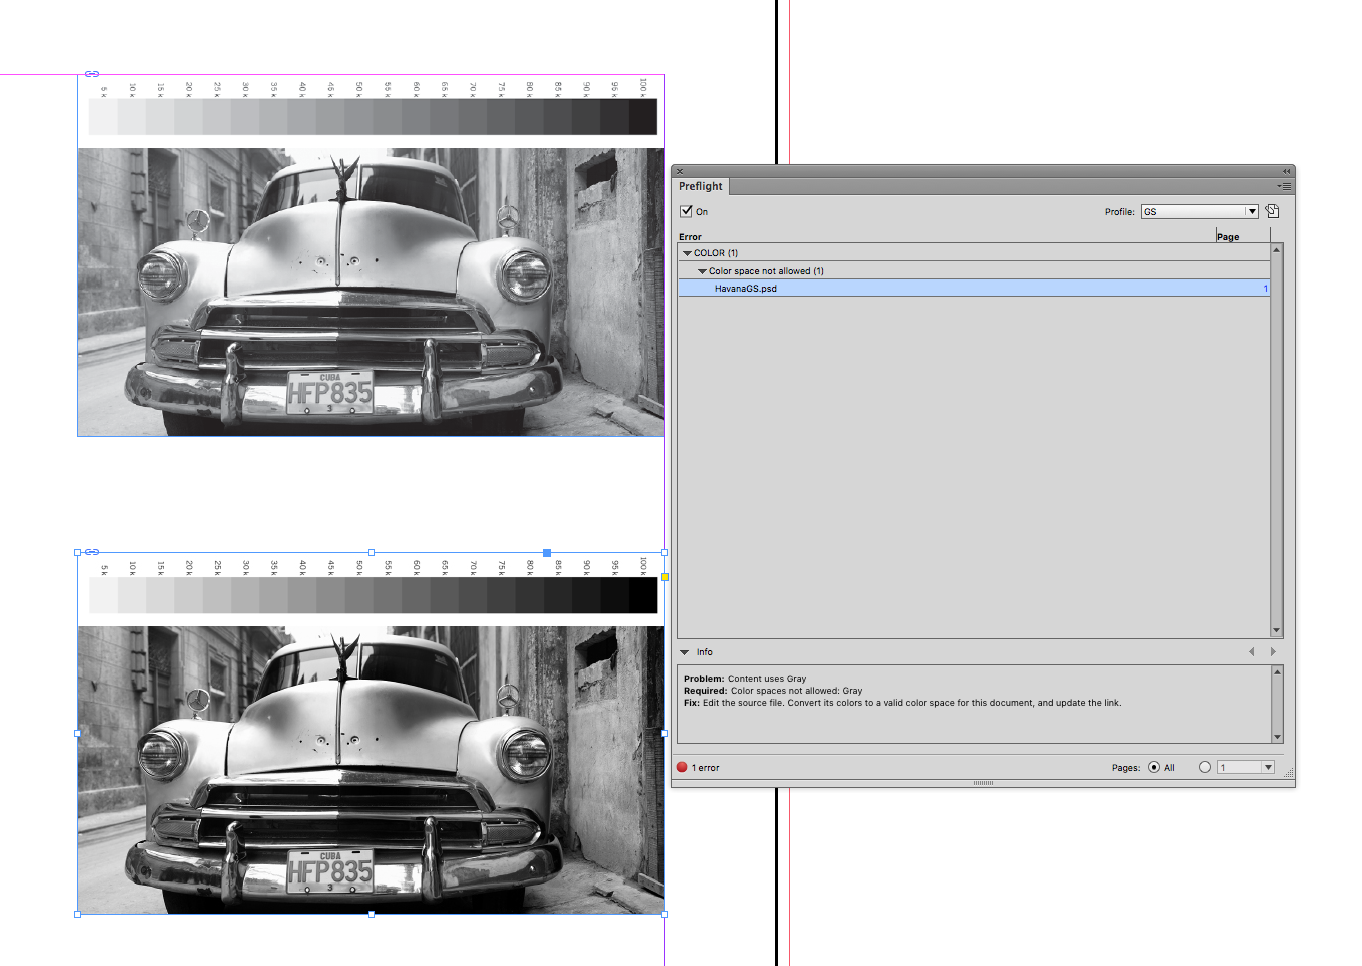Collapse the COLOR (1) error group
This screenshot has width=1362, height=966.
(x=687, y=253)
